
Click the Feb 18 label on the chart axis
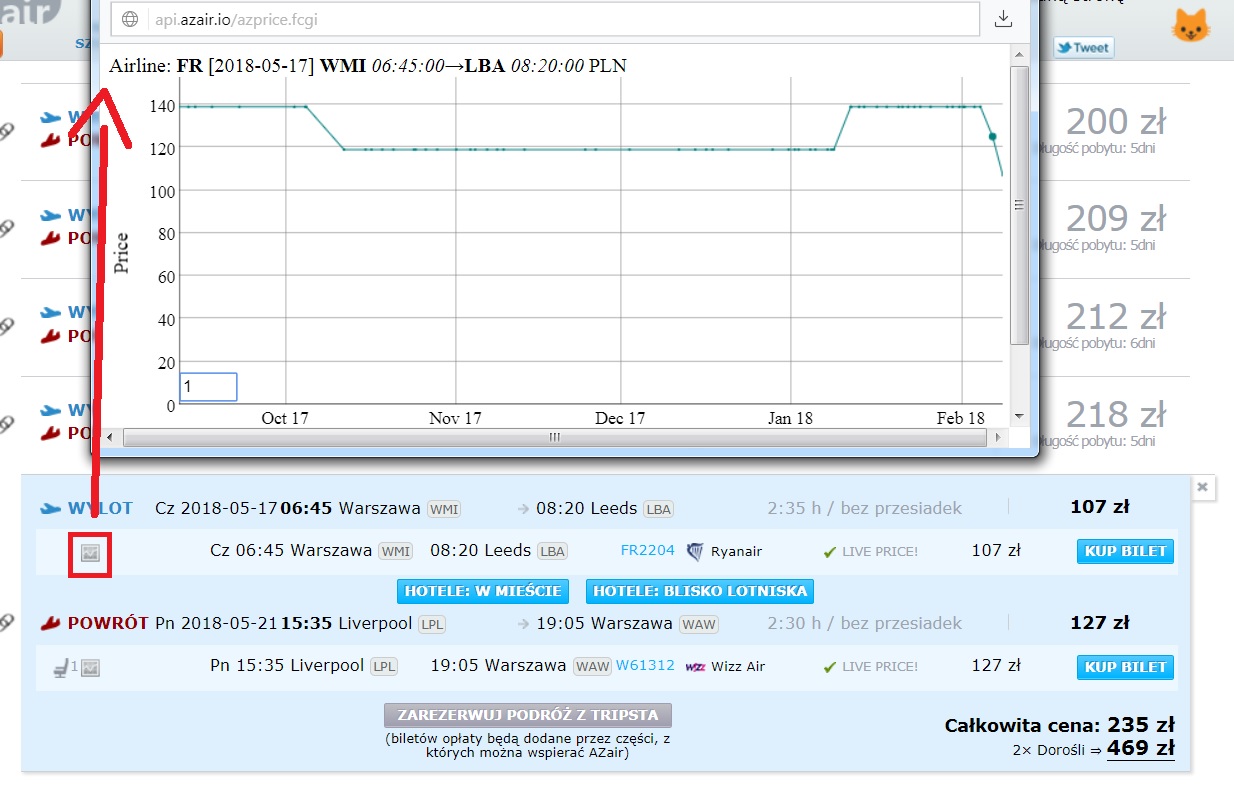coord(961,418)
